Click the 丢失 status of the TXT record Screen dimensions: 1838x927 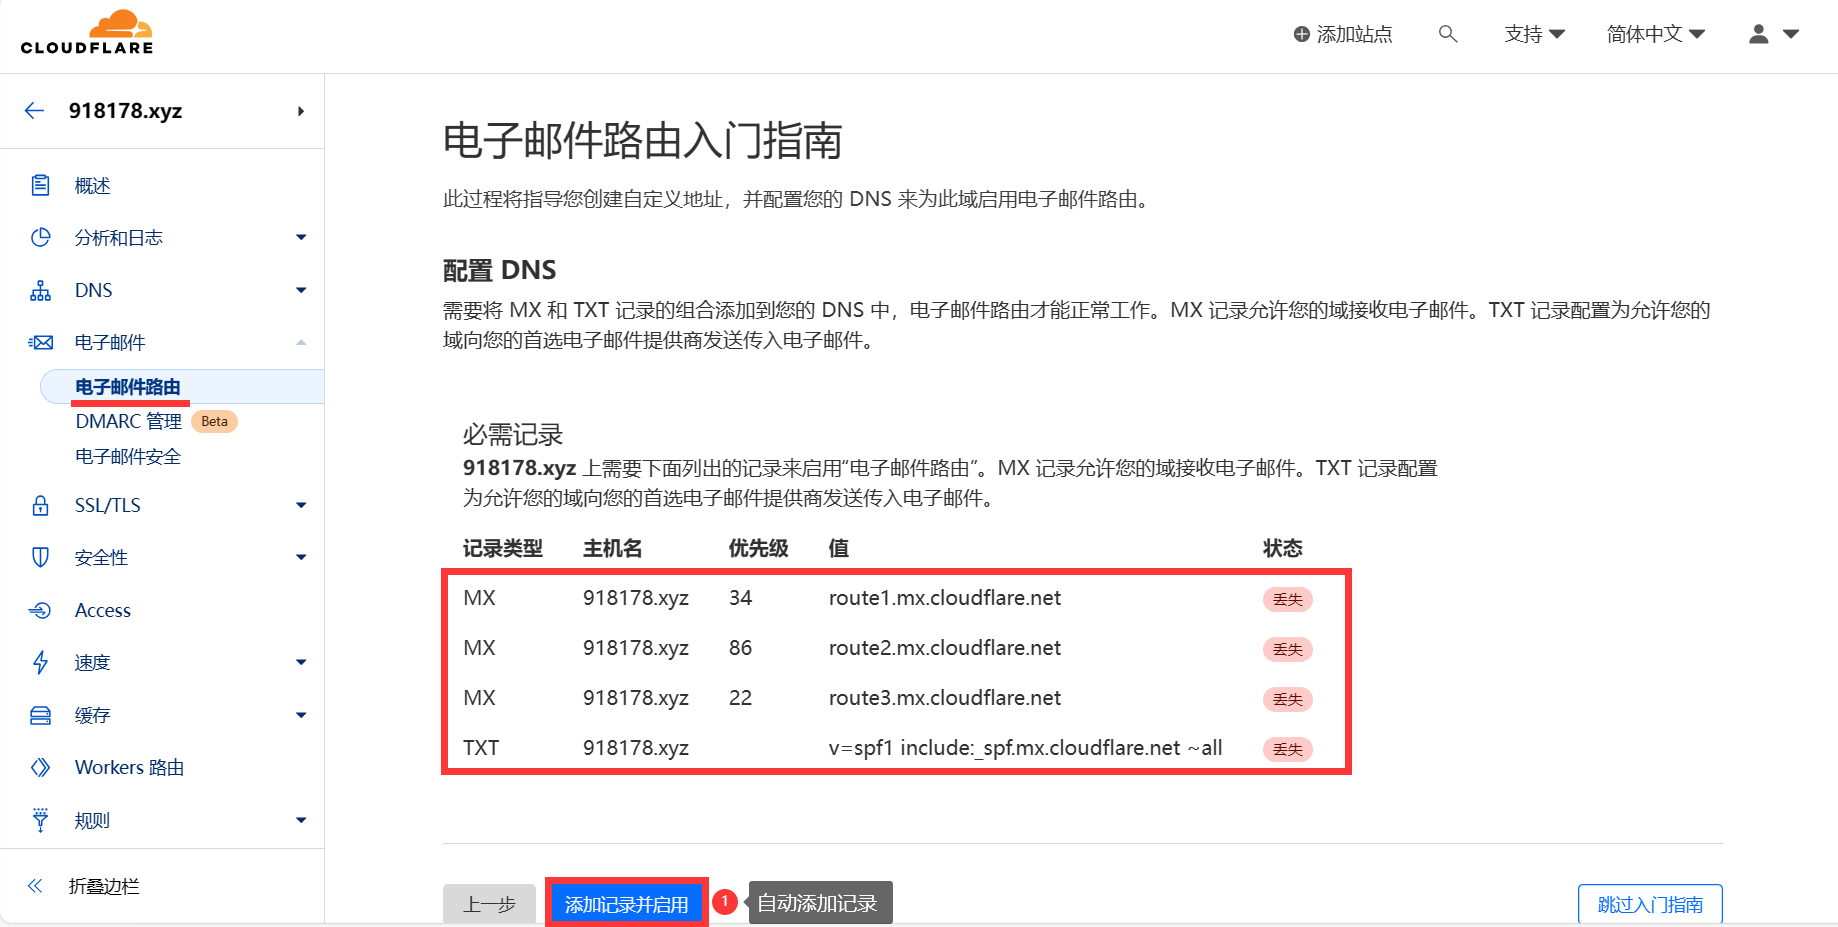point(1287,749)
